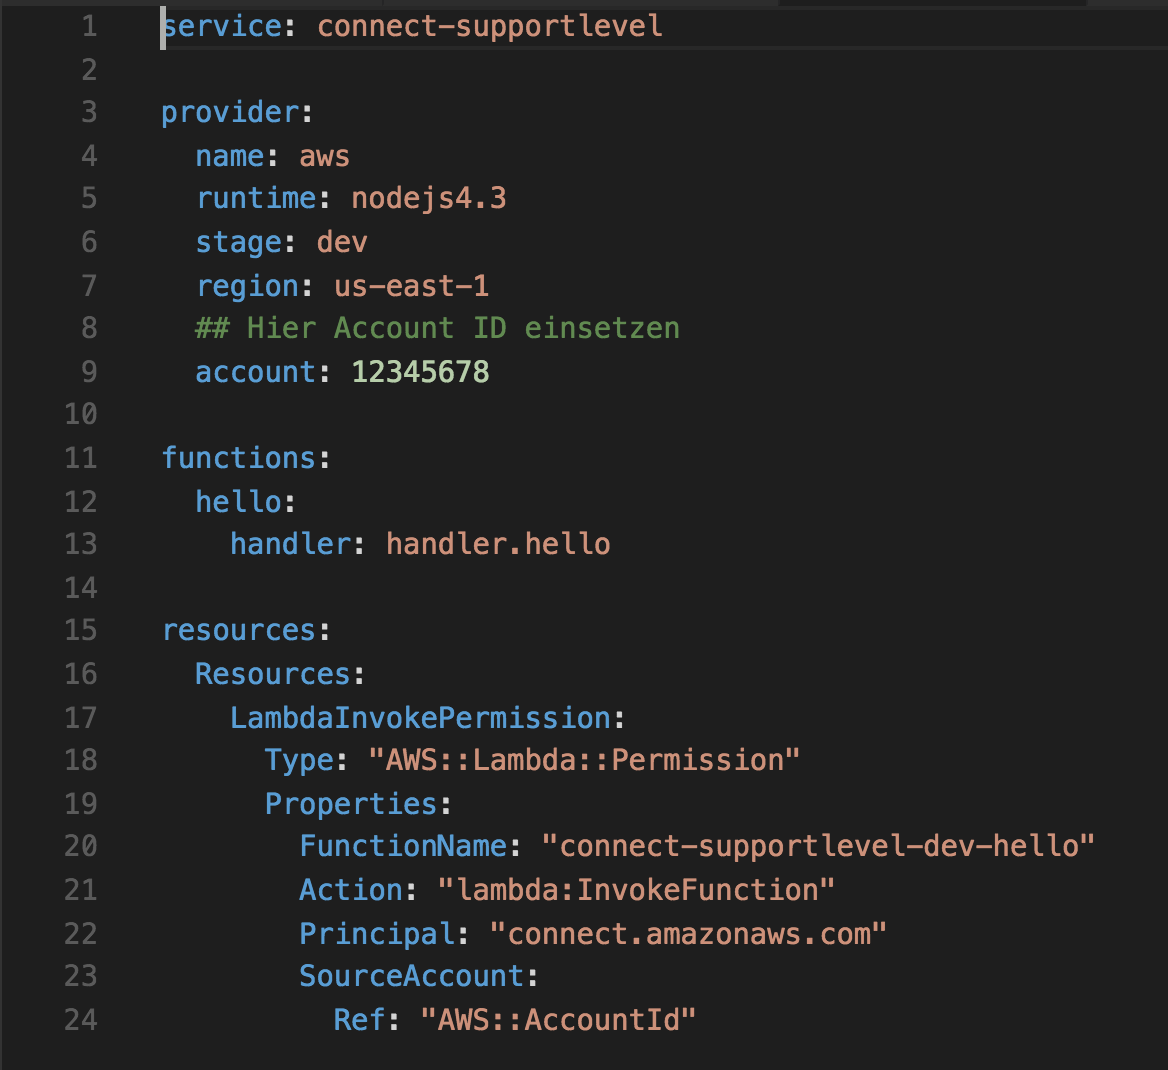Viewport: 1168px width, 1070px height.
Task: Click the 'hello' function key on line 12
Action: click(239, 502)
